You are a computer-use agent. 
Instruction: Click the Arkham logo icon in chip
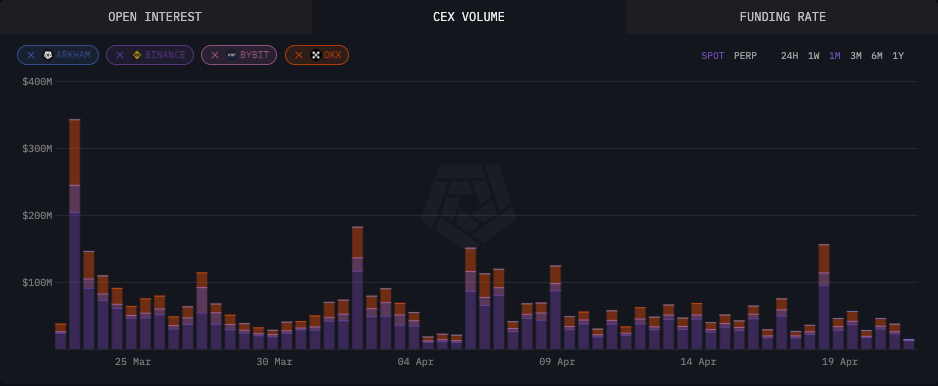click(x=48, y=55)
